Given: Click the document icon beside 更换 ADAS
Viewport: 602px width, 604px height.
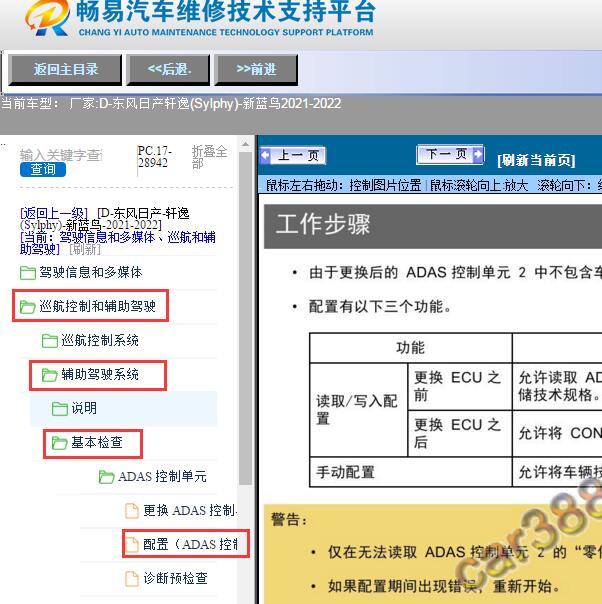Looking at the screenshot, I should pos(132,511).
